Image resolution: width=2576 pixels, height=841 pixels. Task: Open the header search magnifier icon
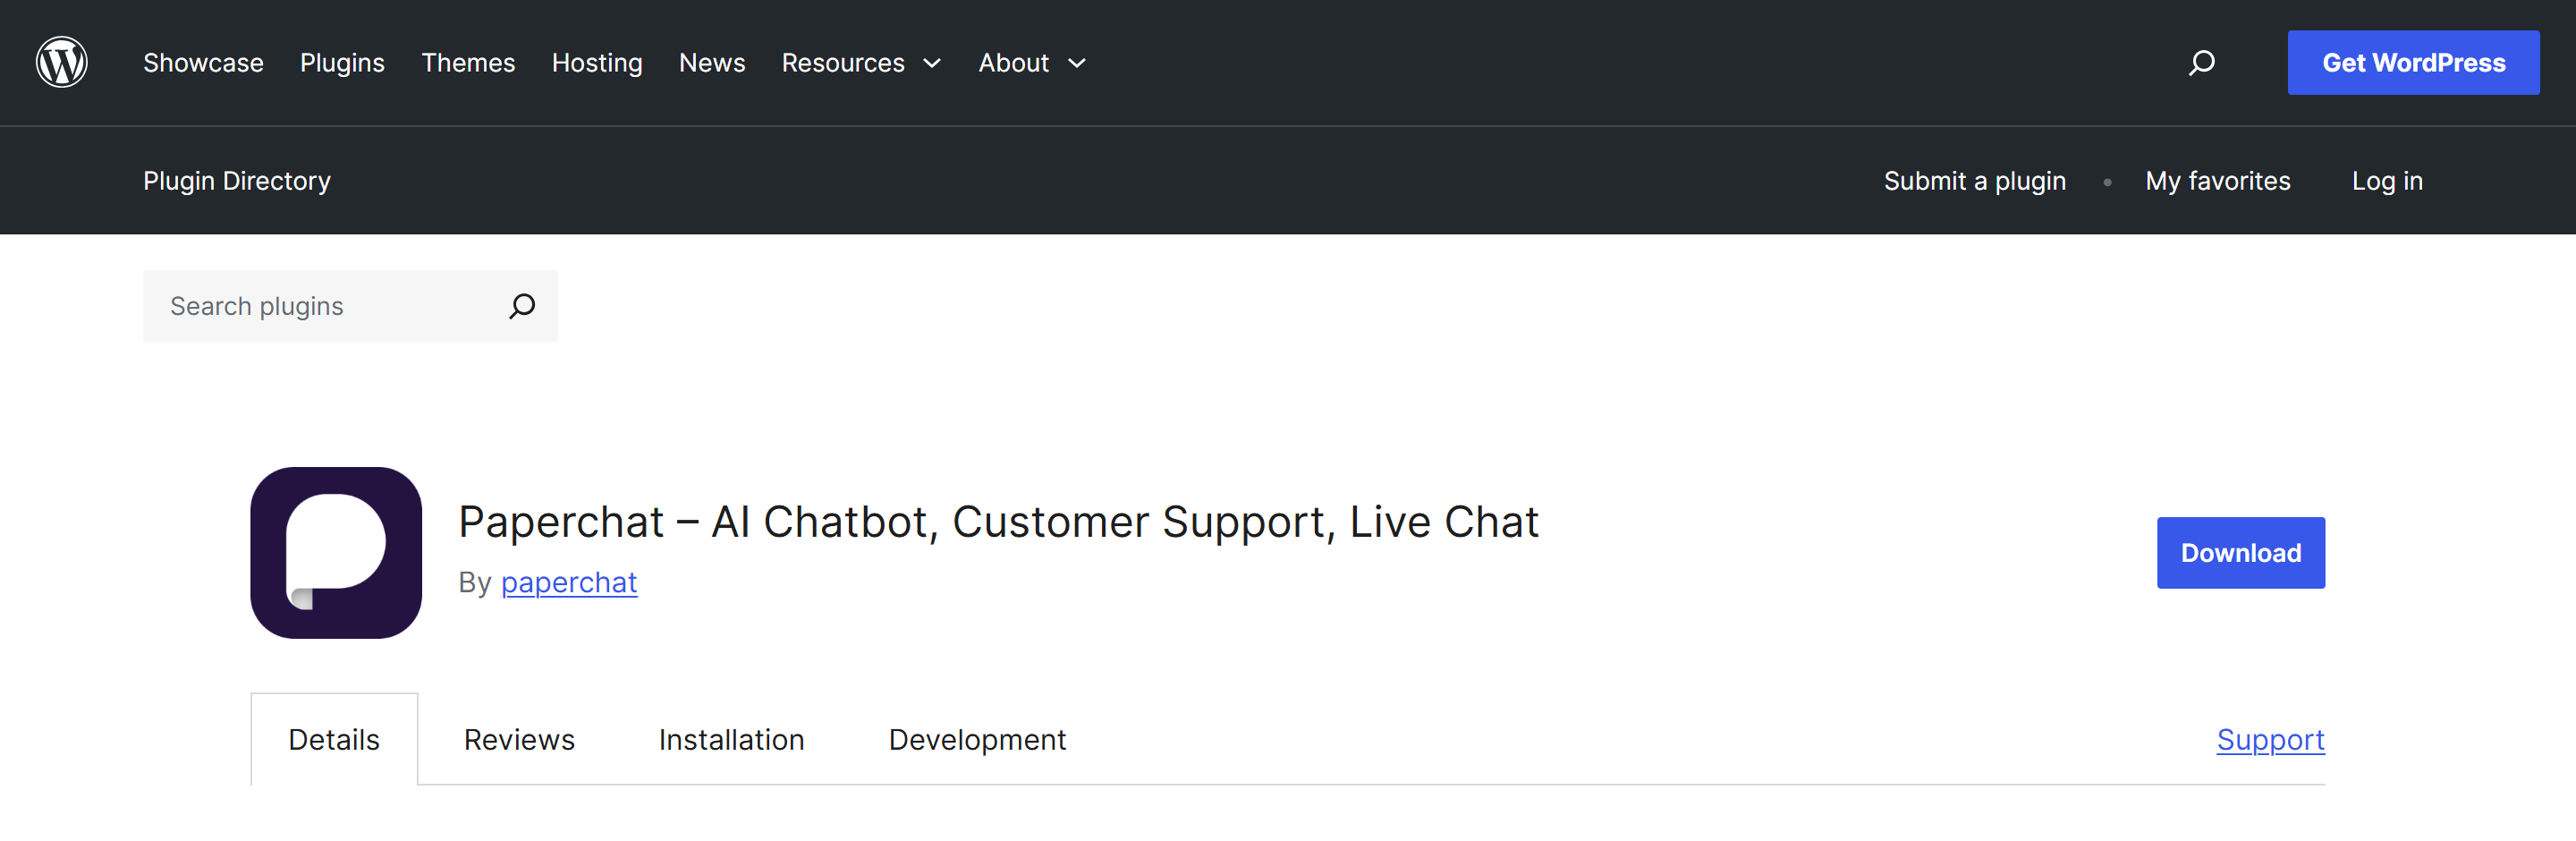[2201, 63]
